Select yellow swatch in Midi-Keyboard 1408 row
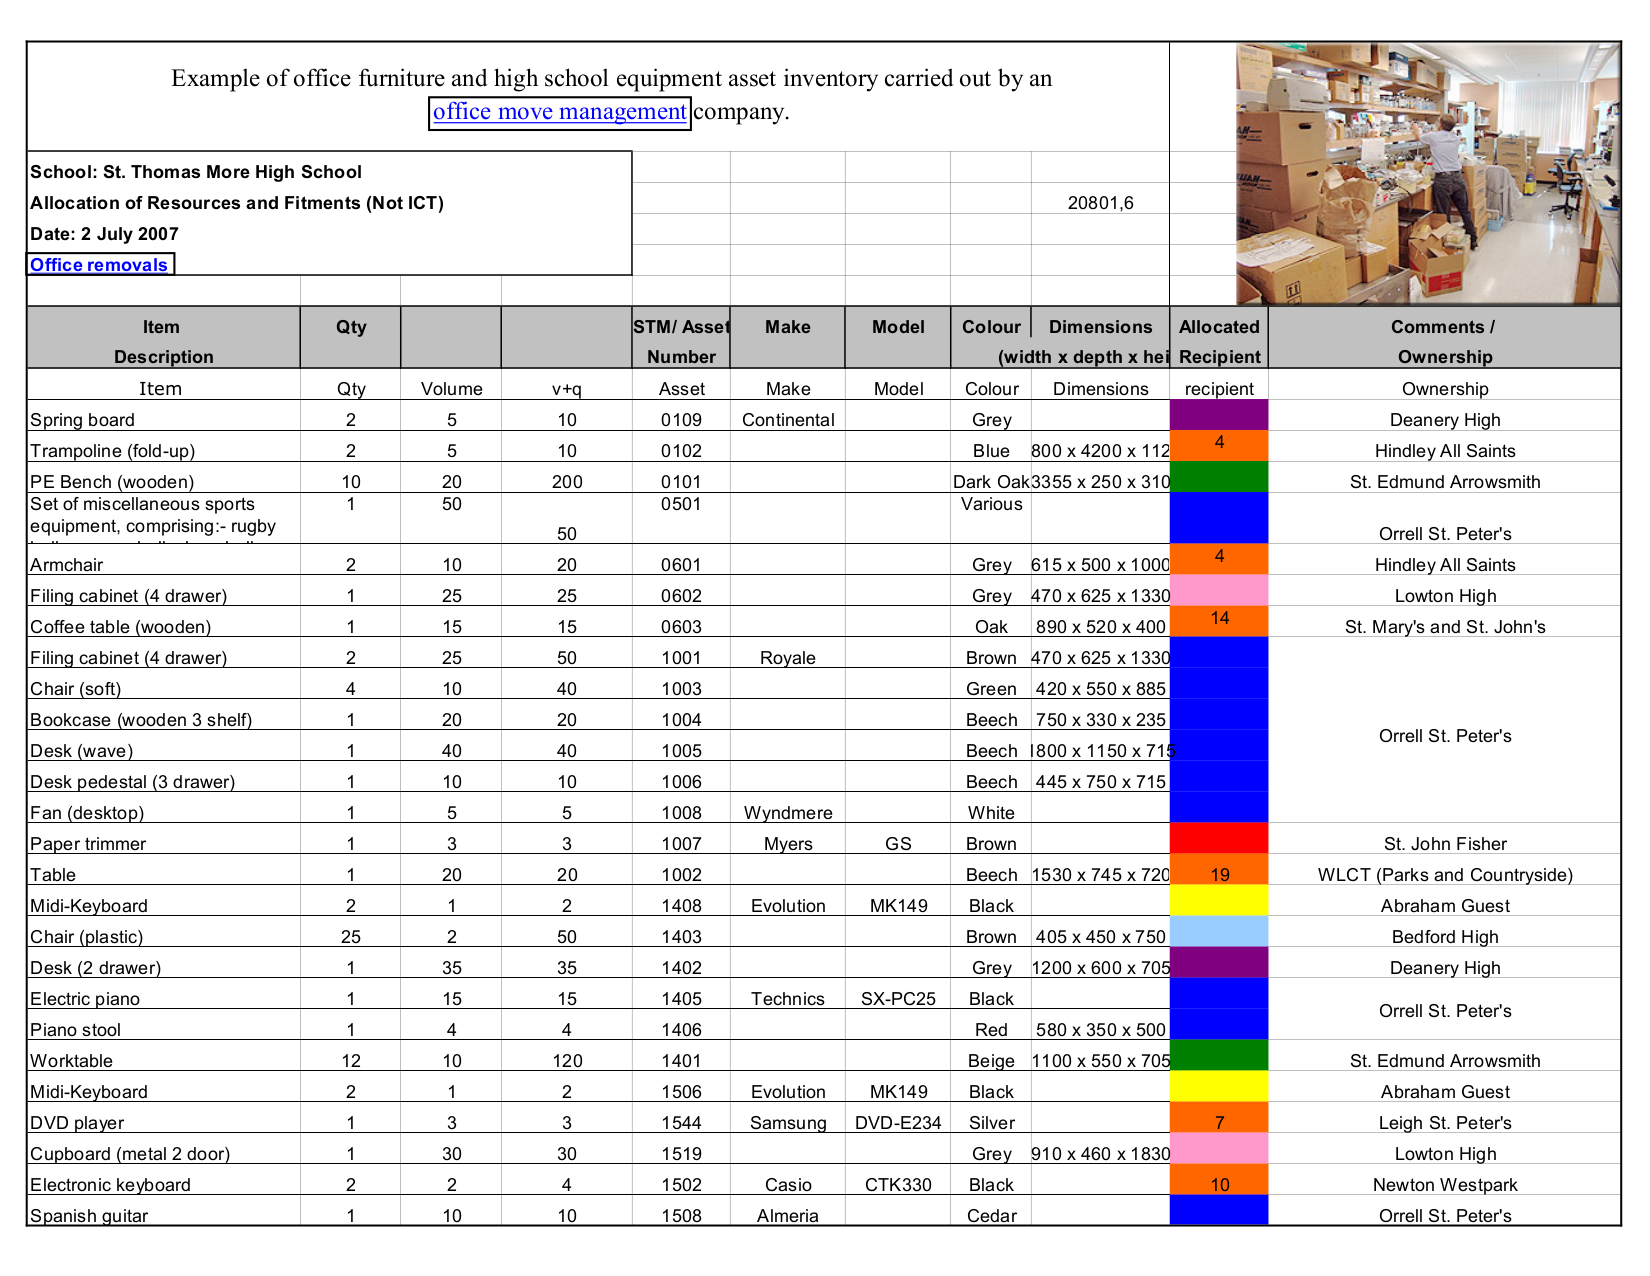 [x=1219, y=901]
